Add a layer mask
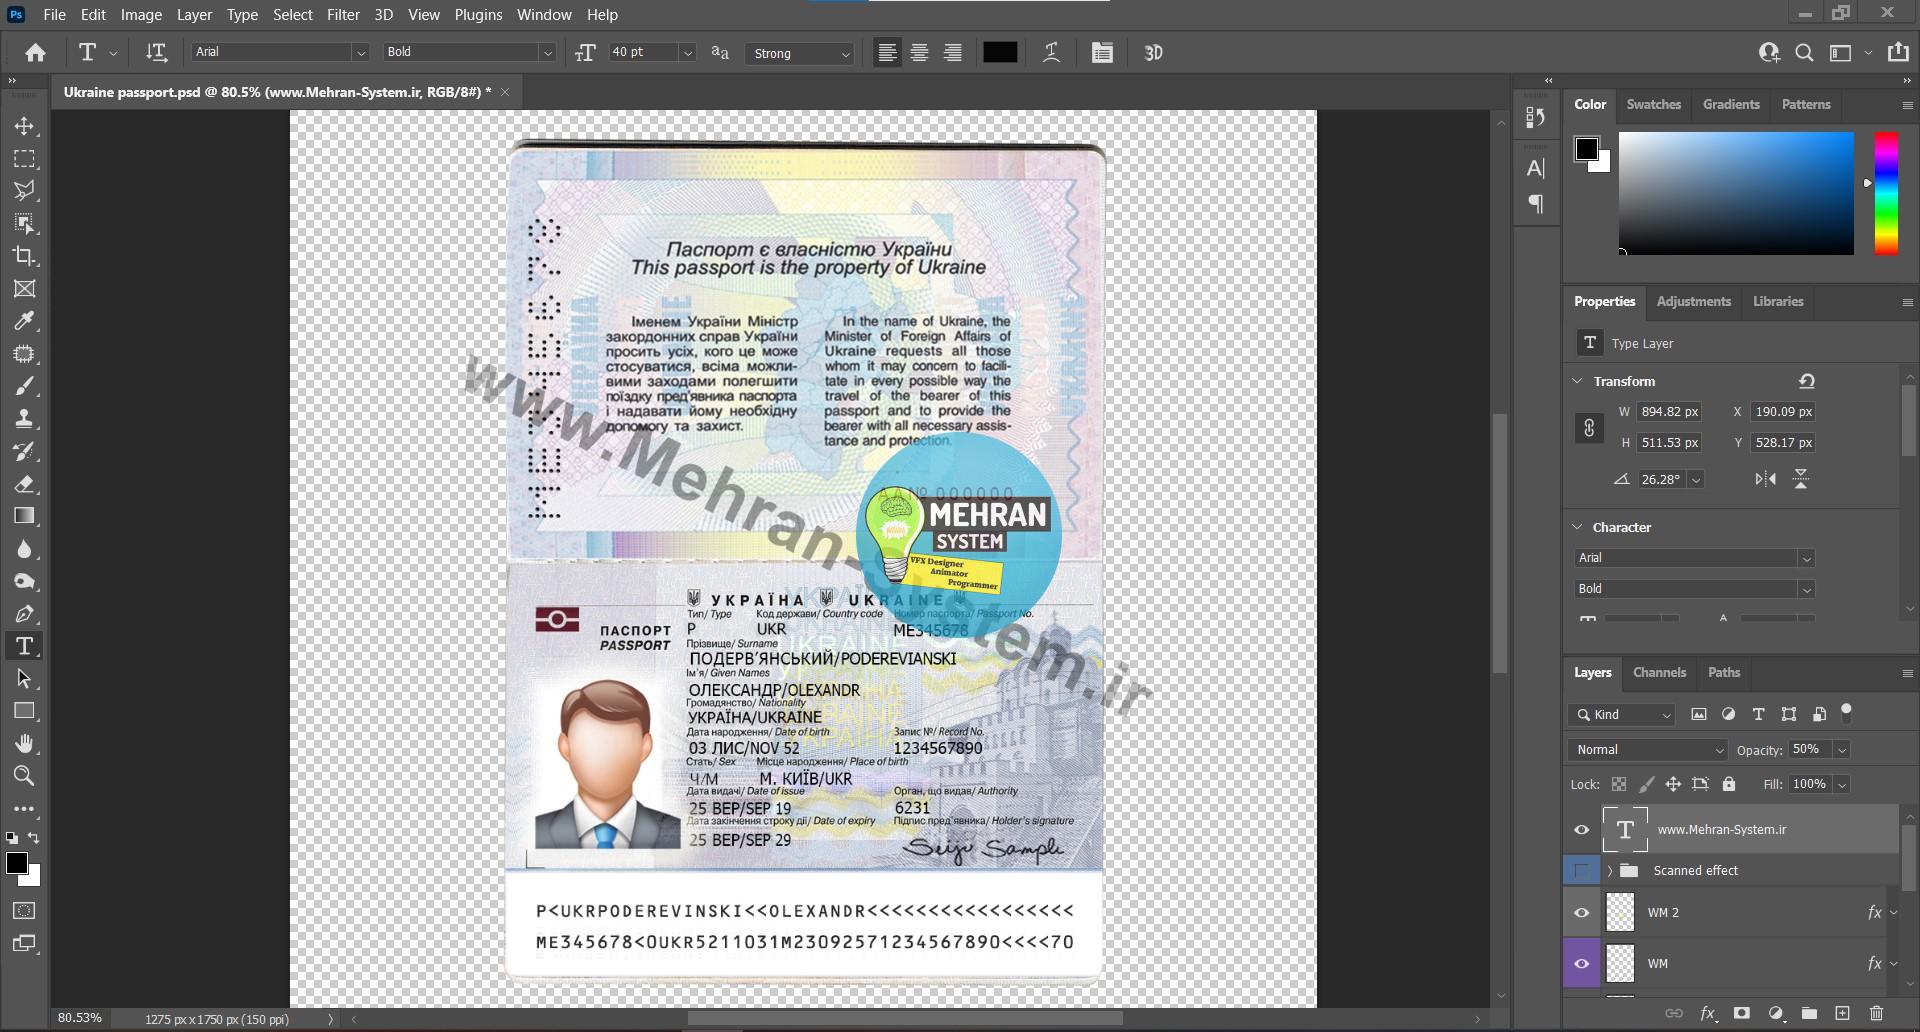The width and height of the screenshot is (1920, 1032). (1741, 1013)
